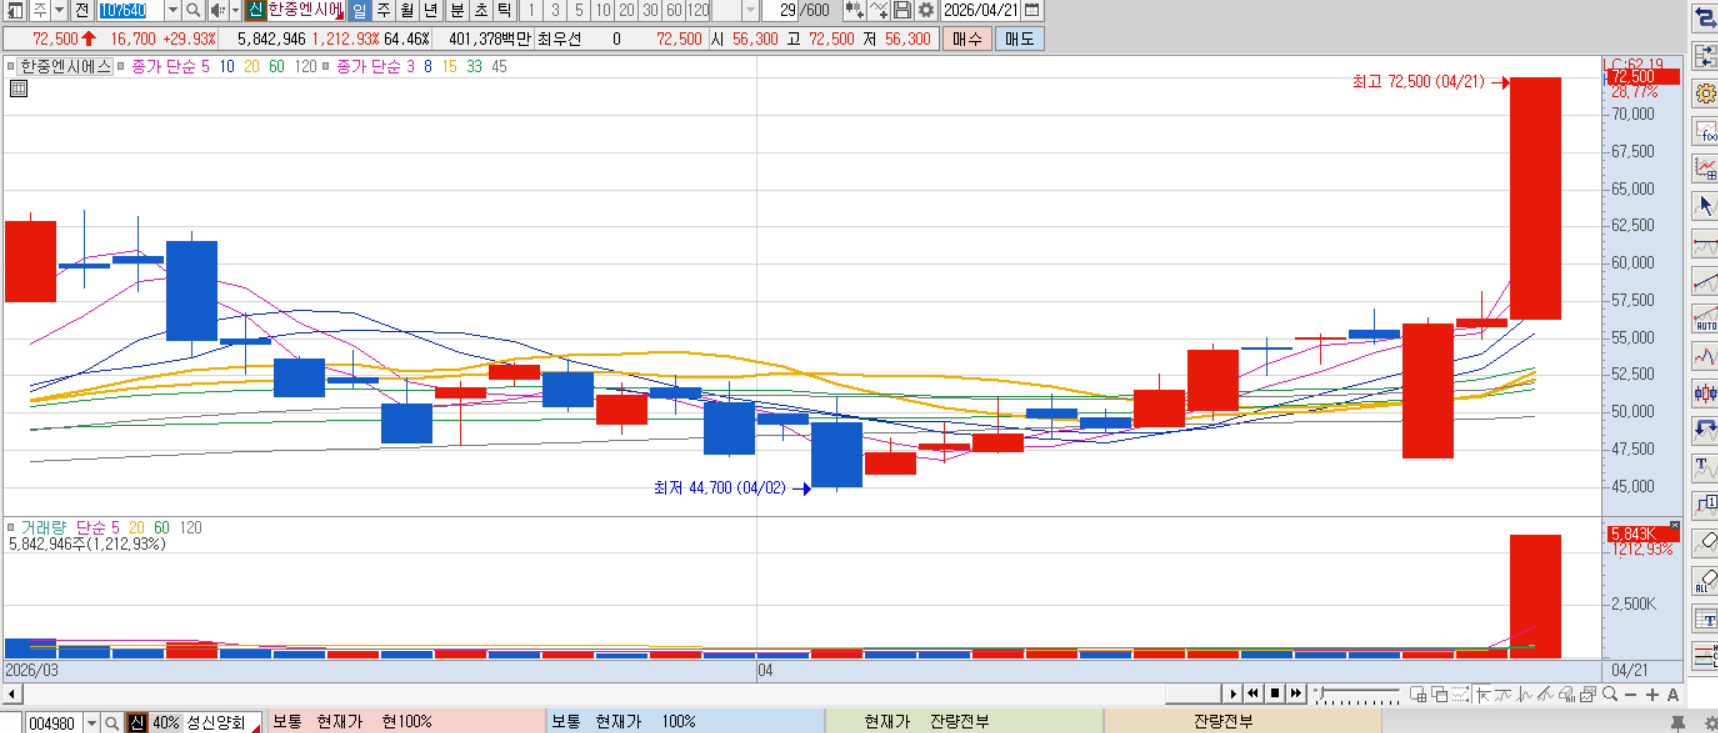
Task: Click the AUTO trendline tool in right sidebar
Action: (x=1705, y=320)
